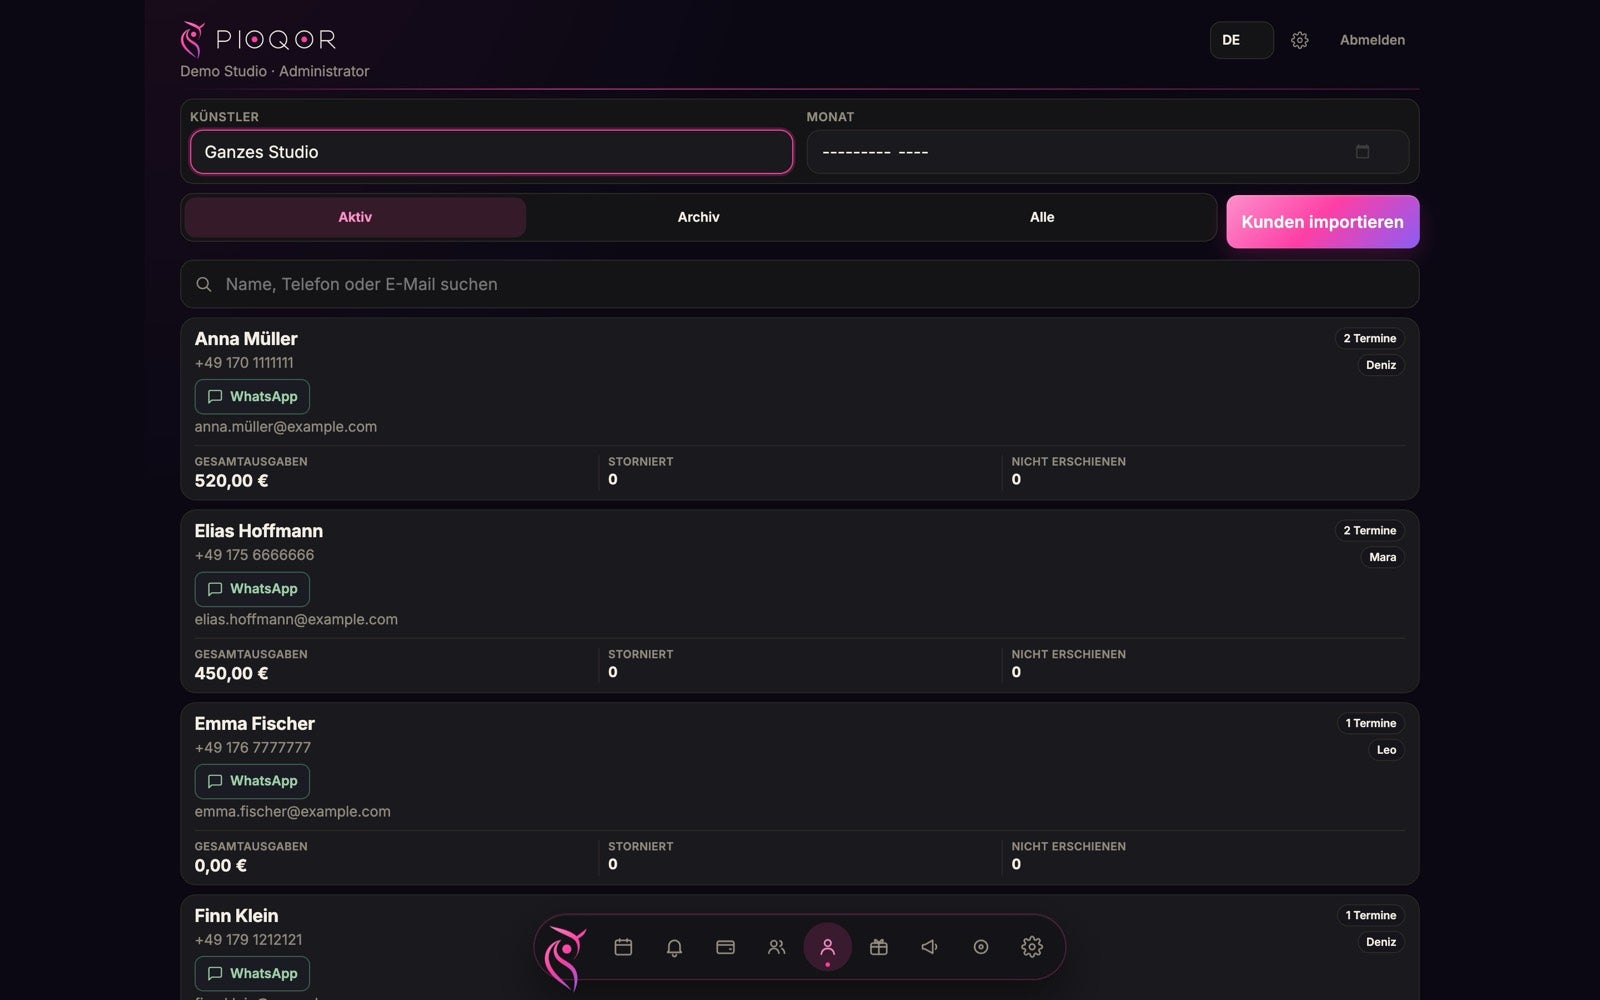Select the highlighted customers person icon in dock

(827, 947)
